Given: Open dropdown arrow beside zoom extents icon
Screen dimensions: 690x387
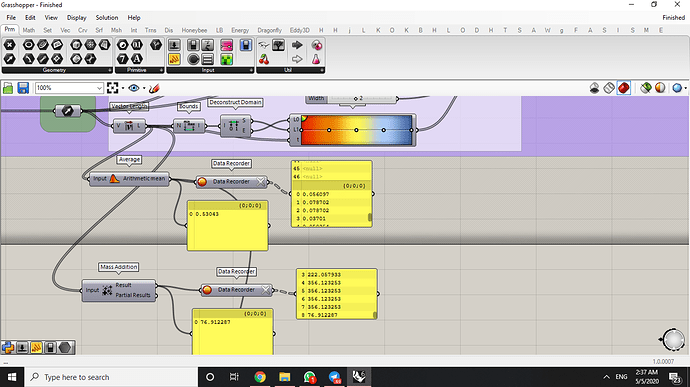Looking at the screenshot, I should coord(123,88).
